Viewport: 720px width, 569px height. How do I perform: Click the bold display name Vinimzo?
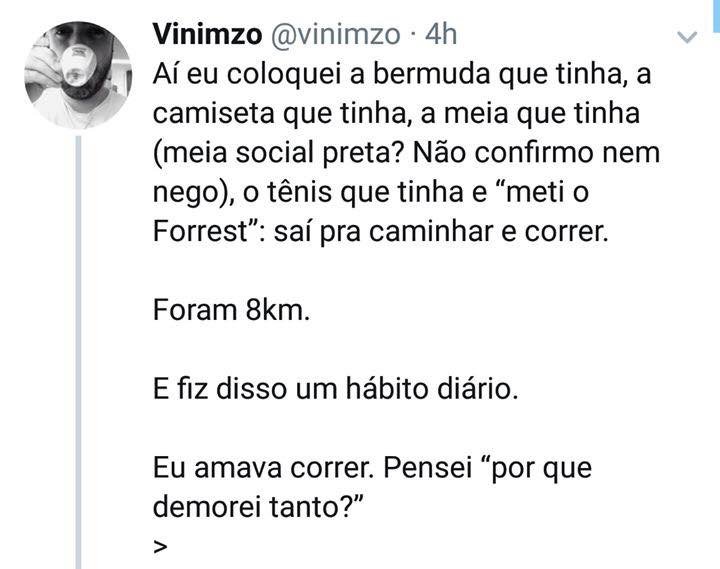(x=208, y=34)
